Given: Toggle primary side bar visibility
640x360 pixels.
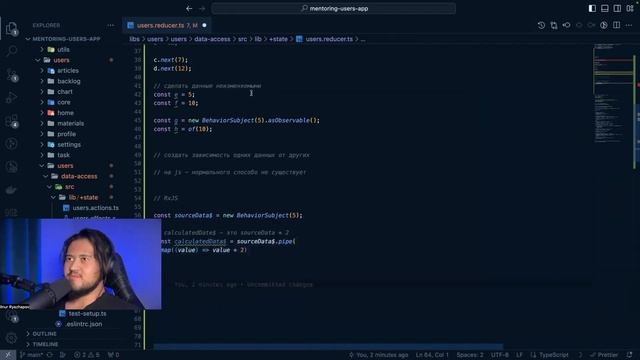Looking at the screenshot, I should click(x=592, y=8).
